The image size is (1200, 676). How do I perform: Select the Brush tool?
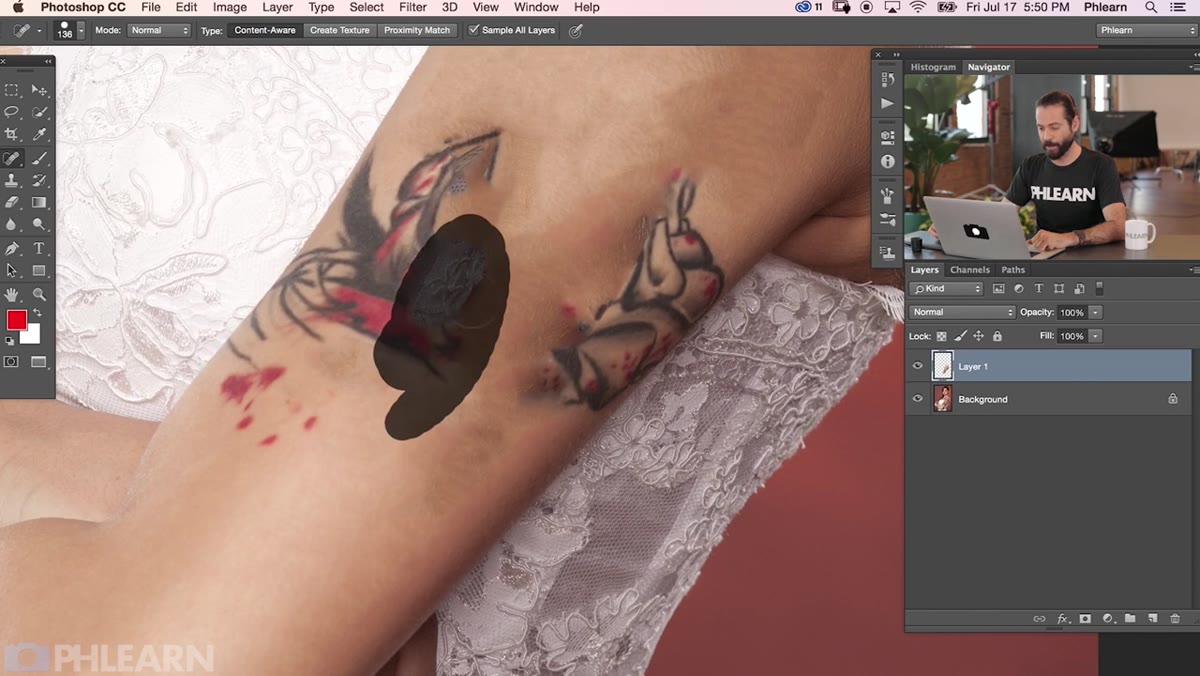39,158
